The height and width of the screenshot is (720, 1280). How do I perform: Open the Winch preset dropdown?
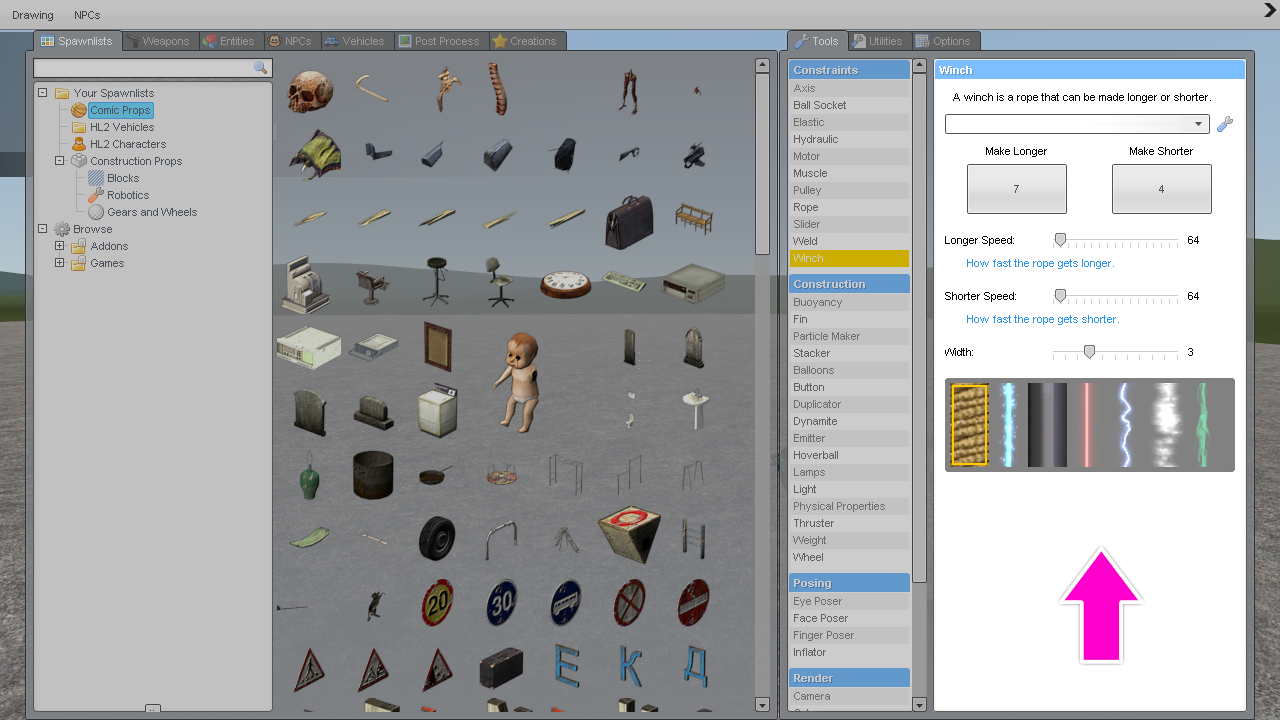(1077, 124)
